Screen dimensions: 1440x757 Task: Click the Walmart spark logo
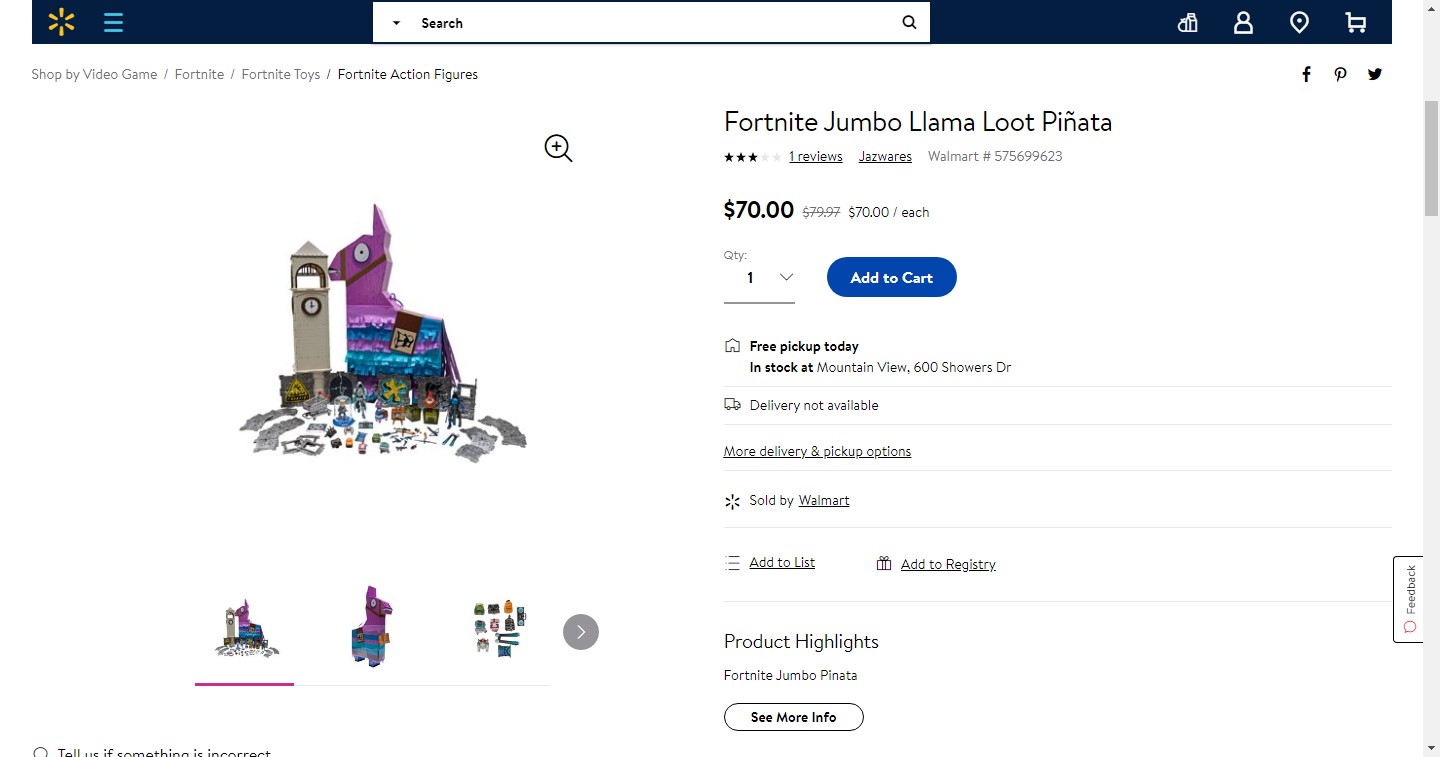61,22
